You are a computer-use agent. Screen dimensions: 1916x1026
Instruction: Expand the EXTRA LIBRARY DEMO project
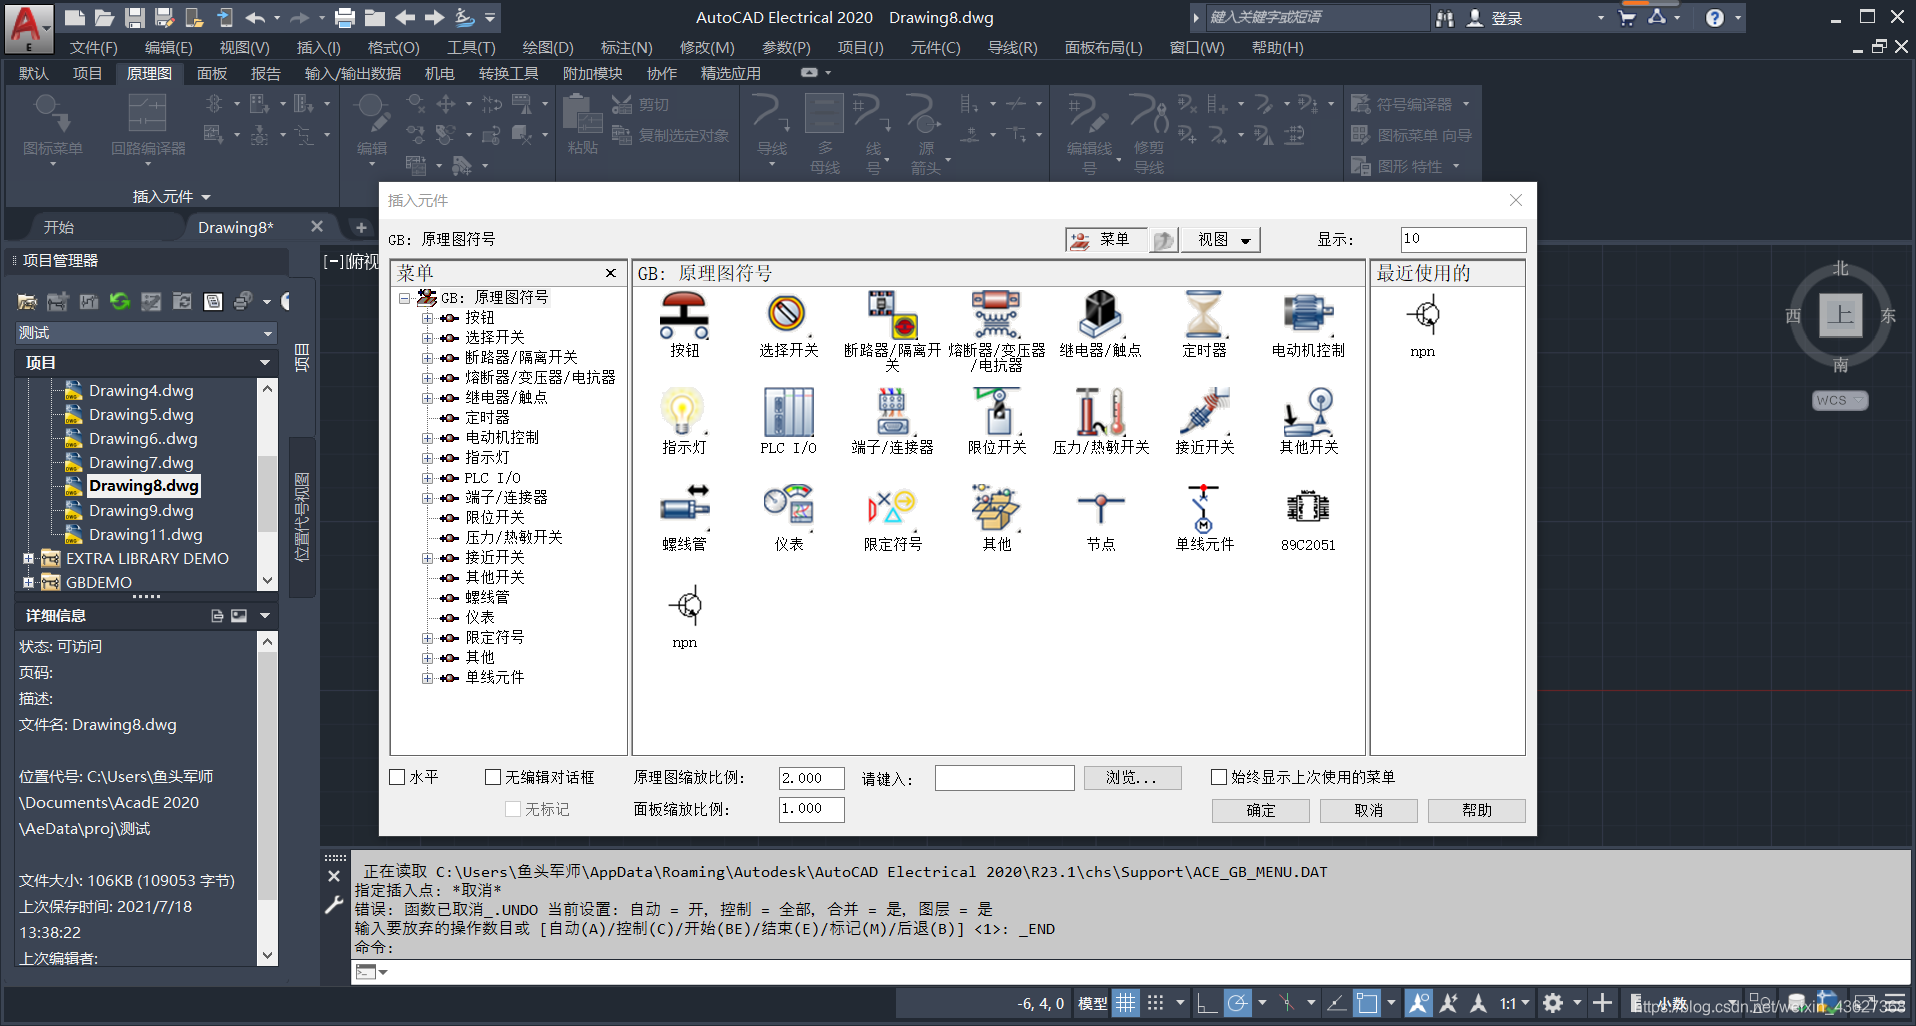[29, 559]
